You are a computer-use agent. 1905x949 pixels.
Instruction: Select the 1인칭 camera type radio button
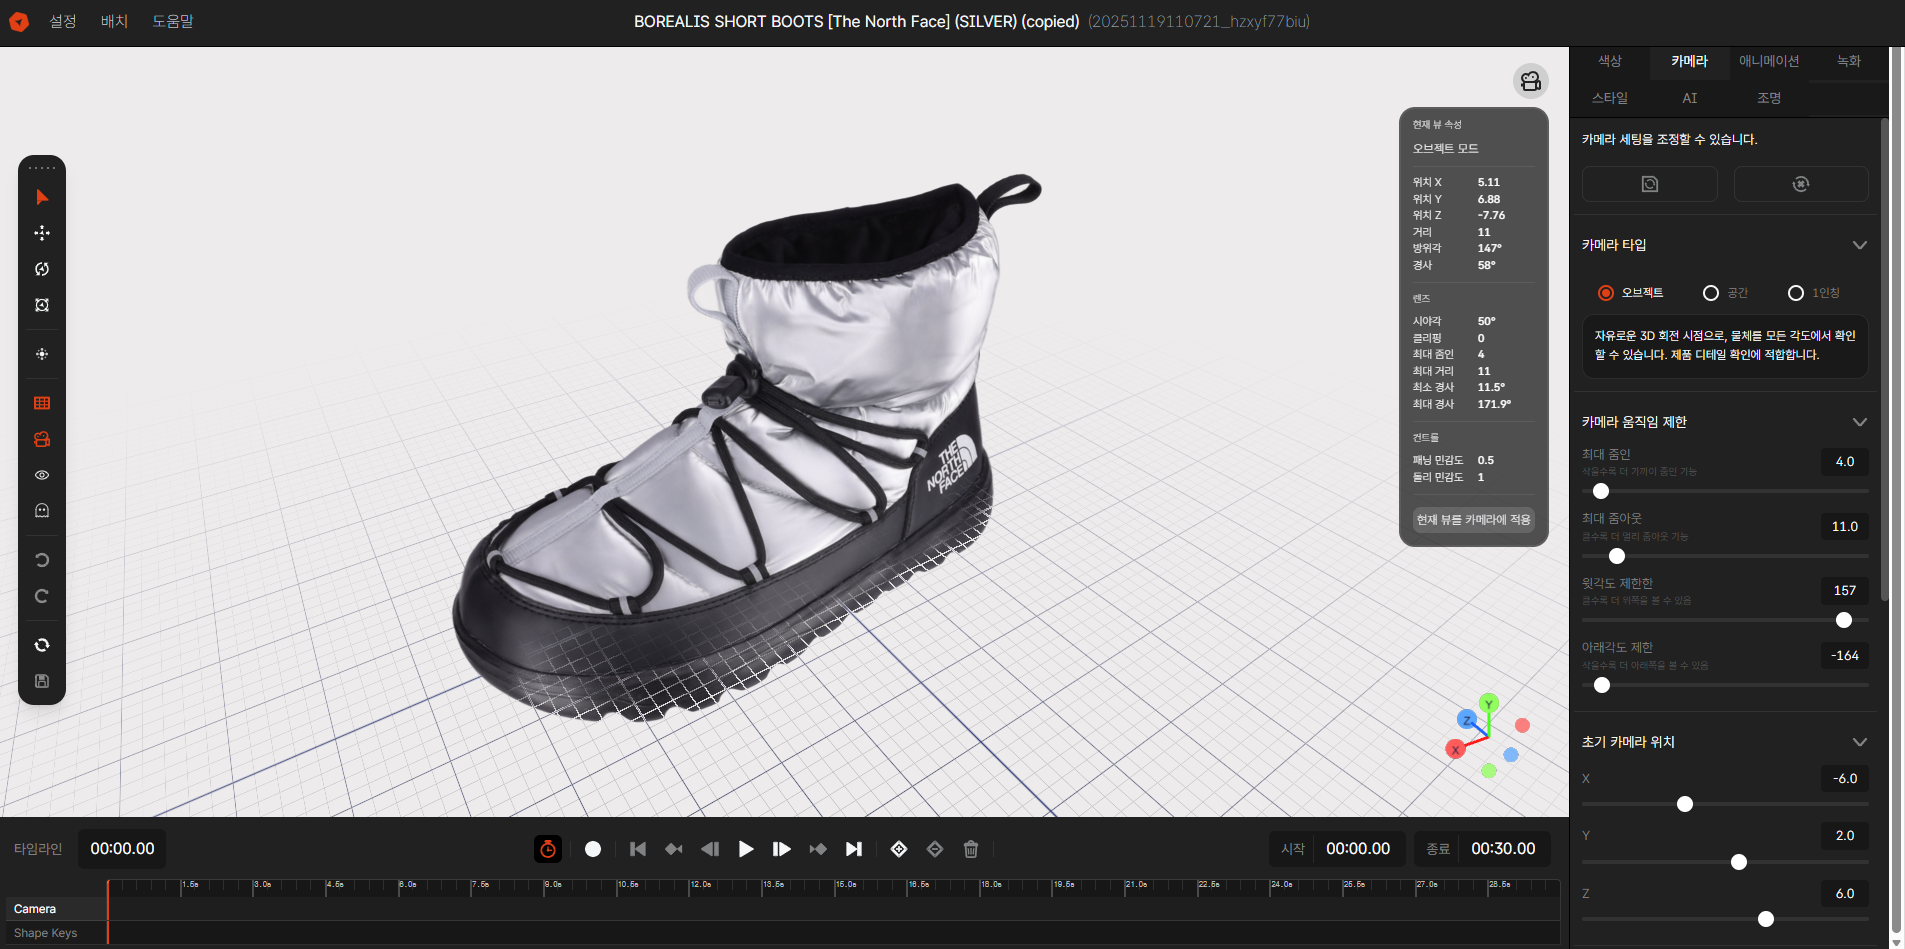[x=1794, y=292]
